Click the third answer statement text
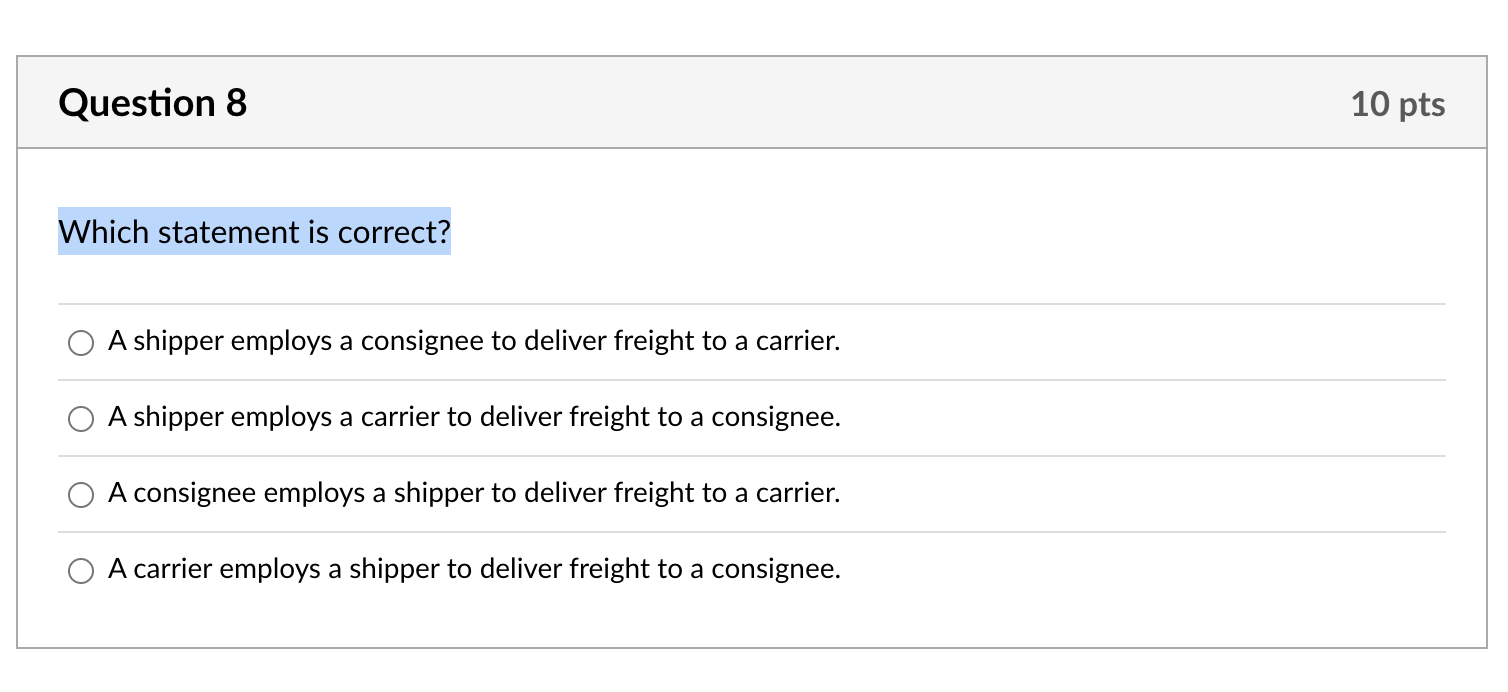1508x692 pixels. pos(475,493)
